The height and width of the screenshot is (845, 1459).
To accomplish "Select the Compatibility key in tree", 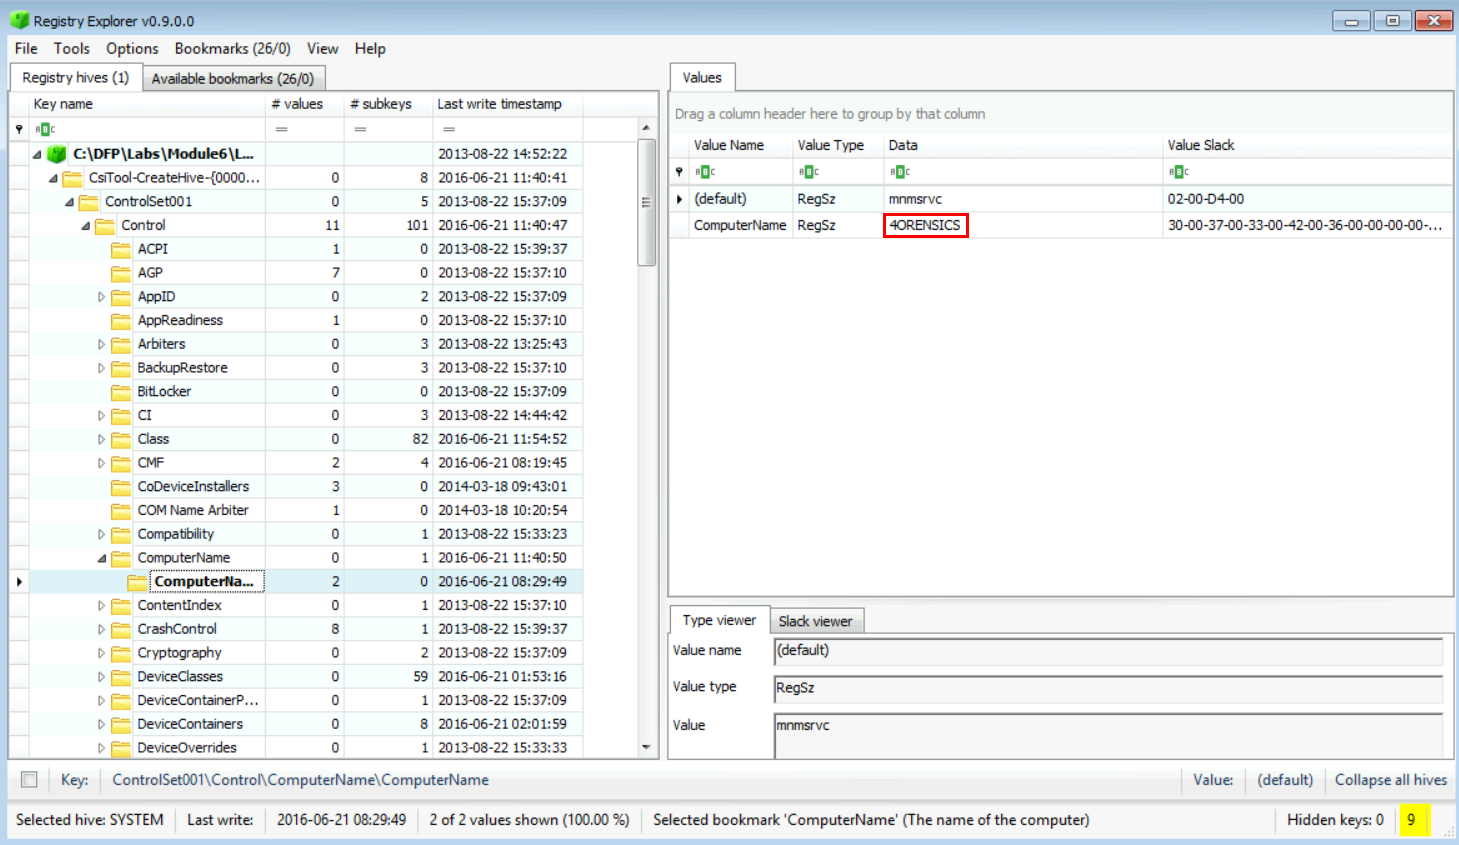I will coord(176,534).
